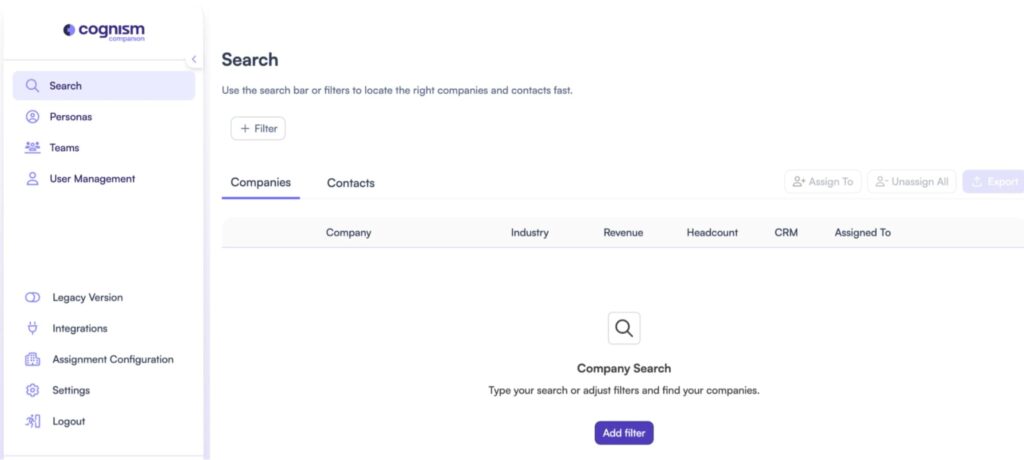Image resolution: width=1024 pixels, height=460 pixels.
Task: Click the Teams group icon
Action: click(x=32, y=148)
